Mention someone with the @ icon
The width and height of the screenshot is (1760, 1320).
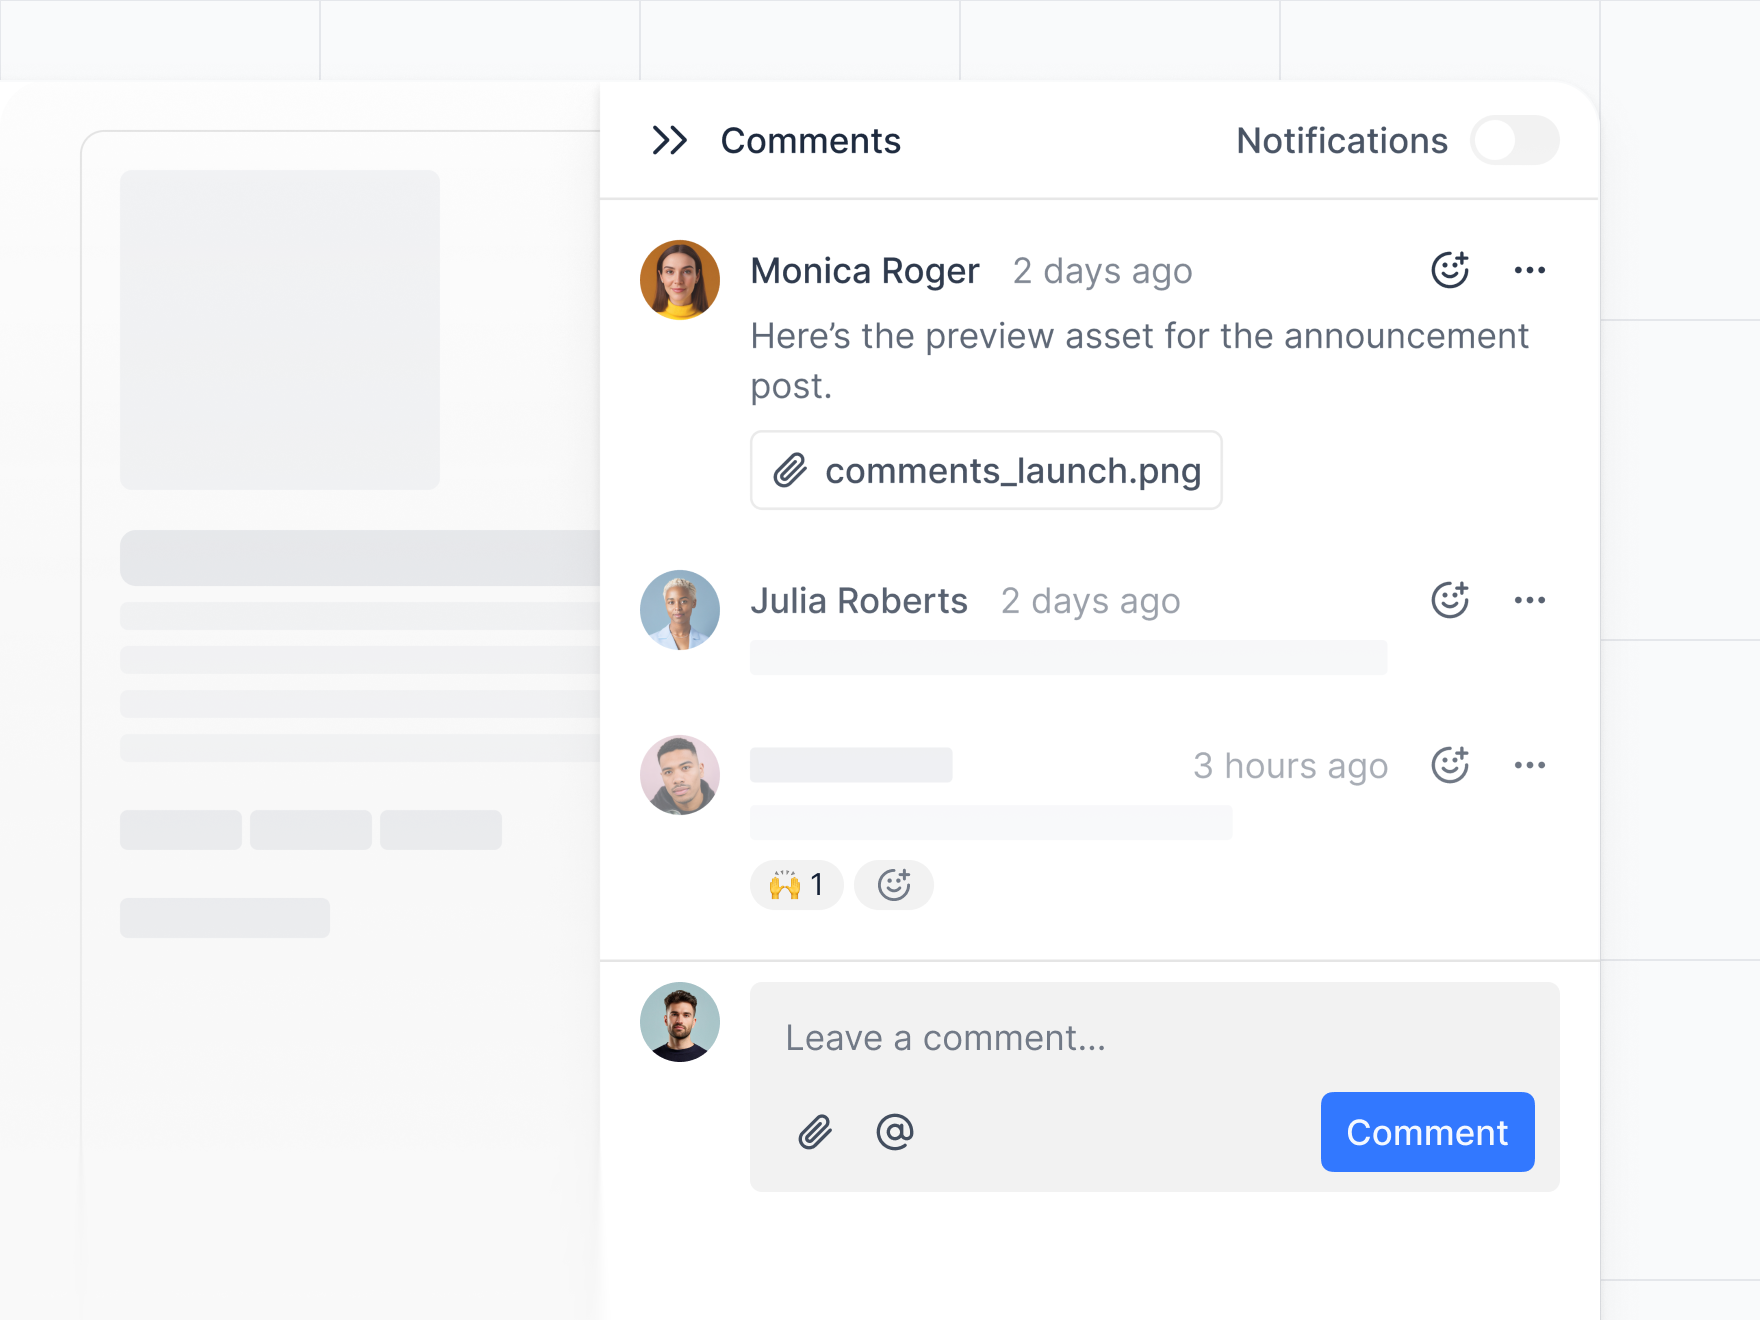895,1132
